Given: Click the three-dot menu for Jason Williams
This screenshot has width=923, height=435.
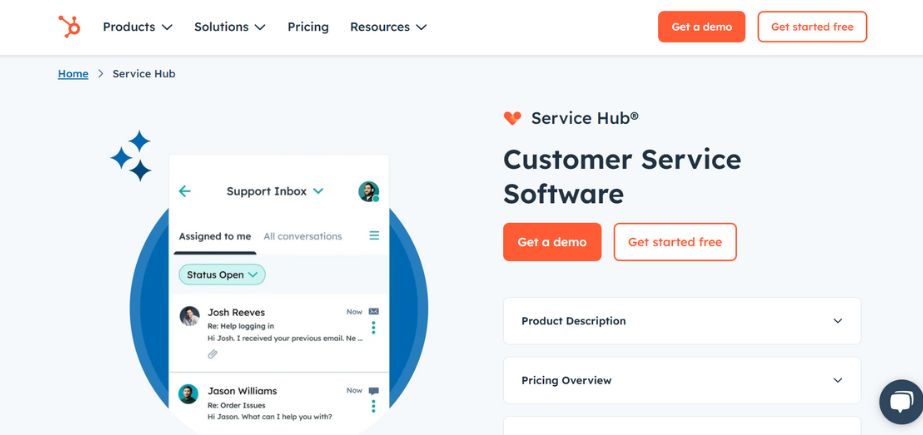Looking at the screenshot, I should click(x=374, y=406).
